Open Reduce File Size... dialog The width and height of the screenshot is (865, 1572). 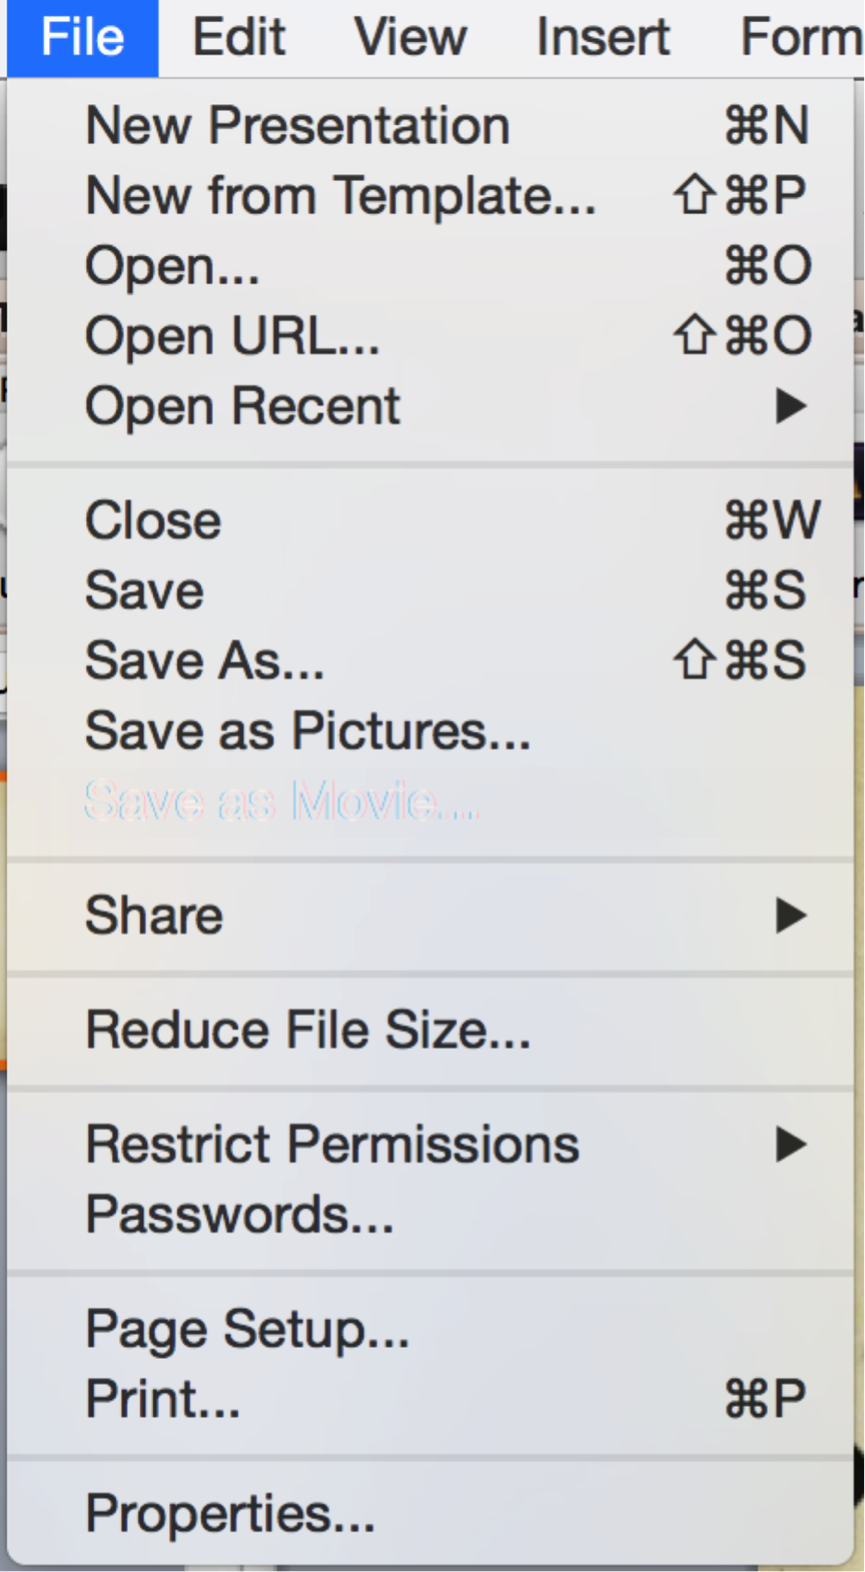click(x=307, y=1030)
